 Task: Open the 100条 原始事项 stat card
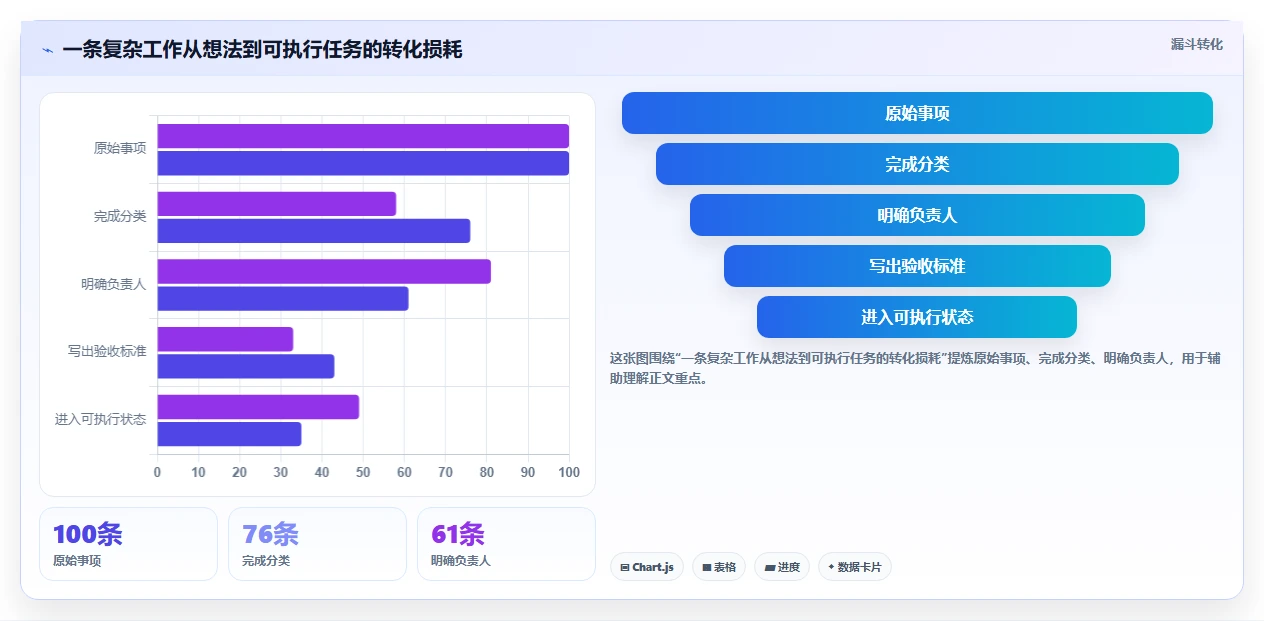pyautogui.click(x=128, y=544)
